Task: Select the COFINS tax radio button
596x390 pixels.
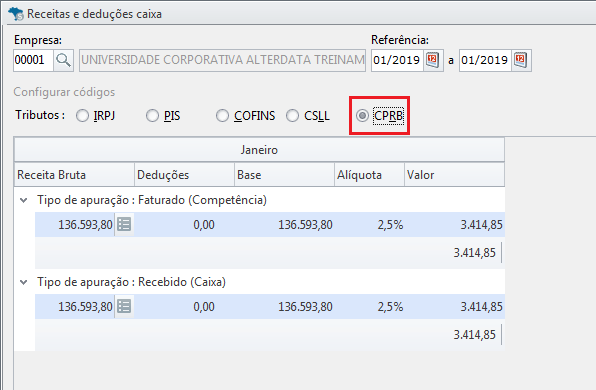Action: pyautogui.click(x=222, y=116)
